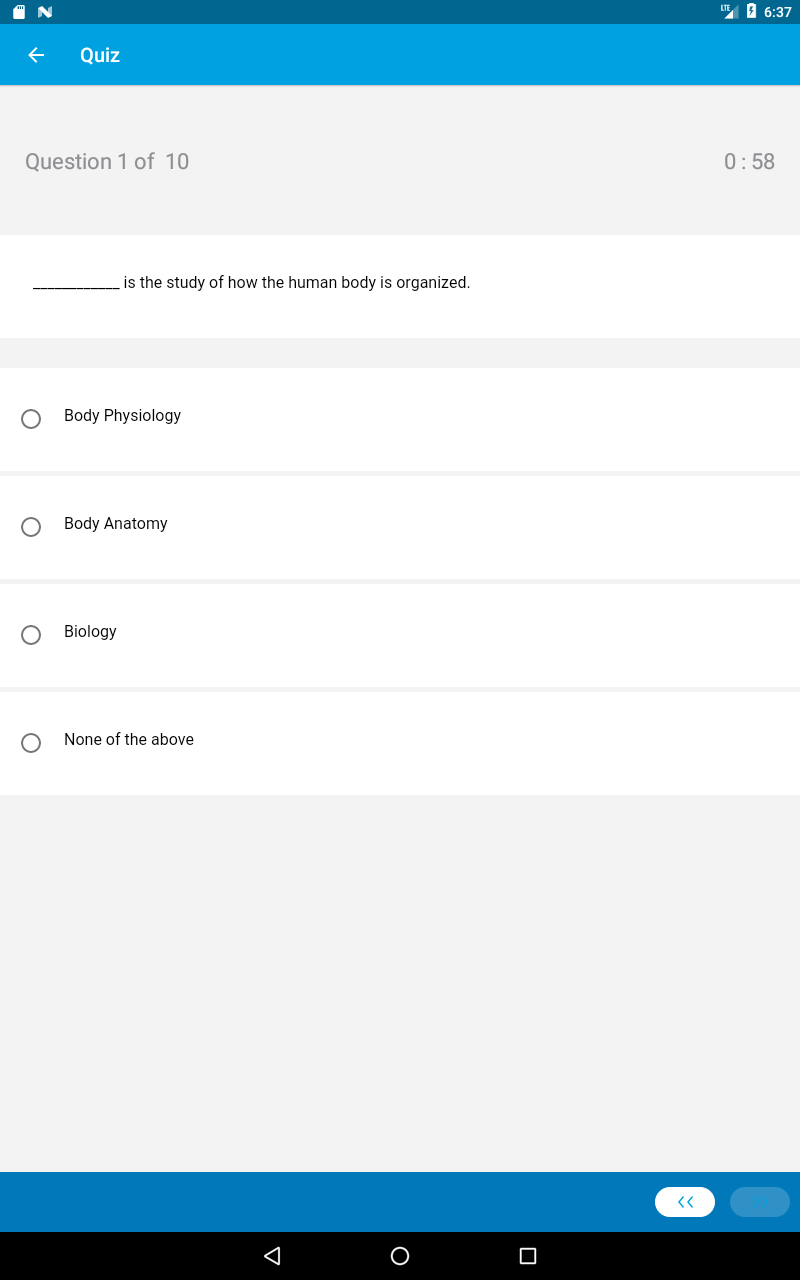Tap the back arrow in header
This screenshot has width=800, height=1280.
point(36,55)
